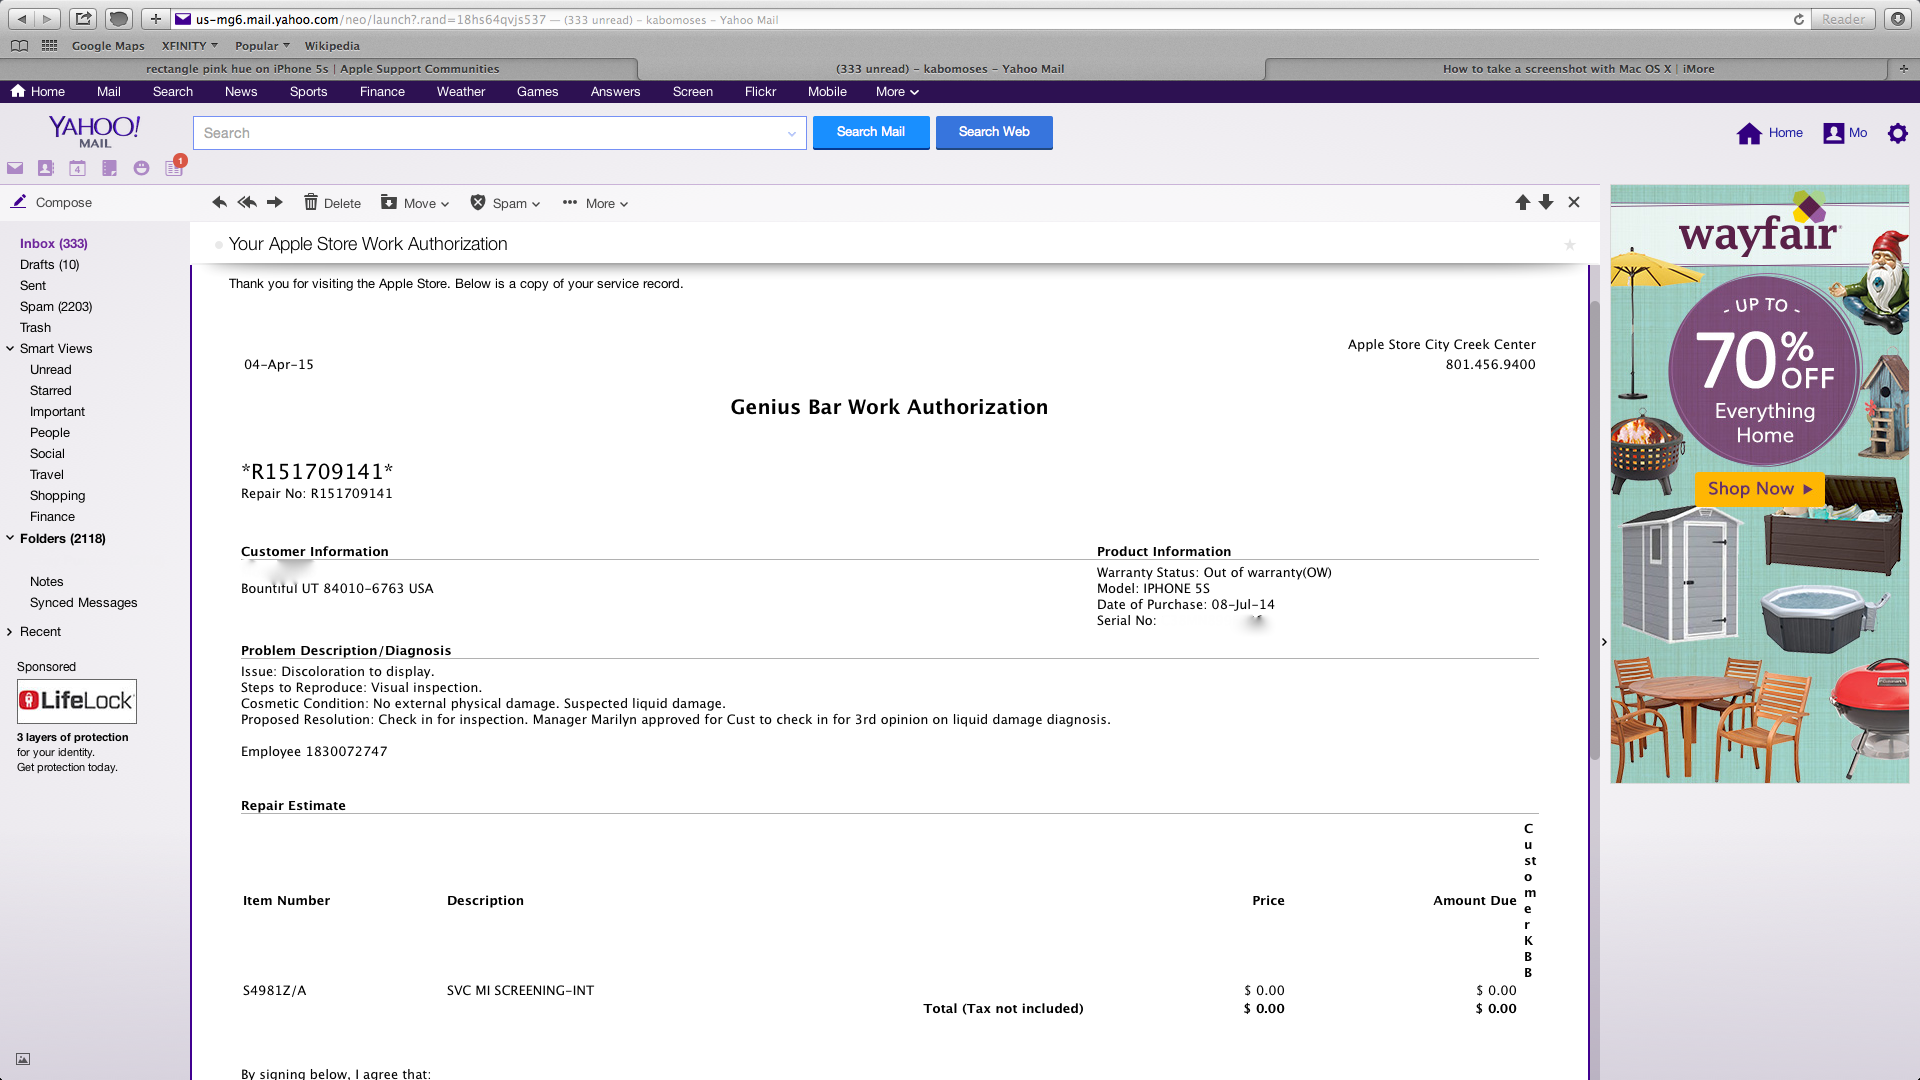Viewport: 1920px width, 1080px height.
Task: Open Finance in the Yahoo navigation bar
Action: coord(382,92)
